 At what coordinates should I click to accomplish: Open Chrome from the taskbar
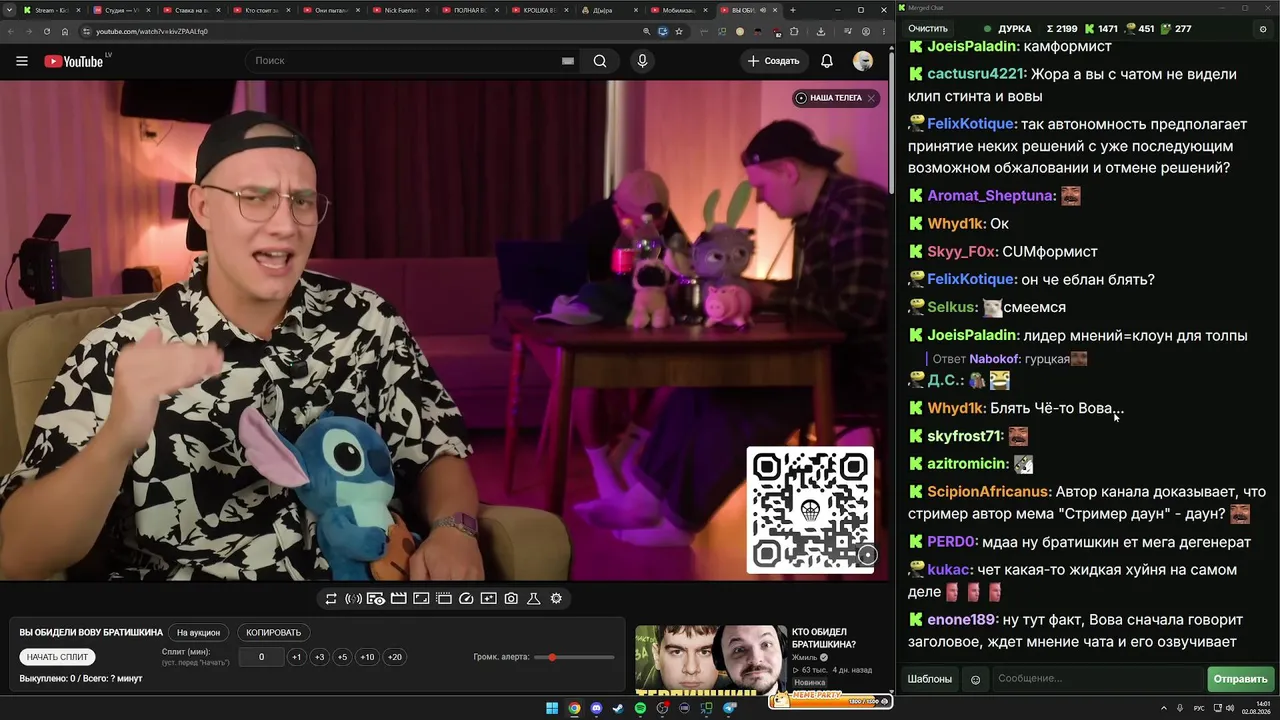[x=574, y=709]
